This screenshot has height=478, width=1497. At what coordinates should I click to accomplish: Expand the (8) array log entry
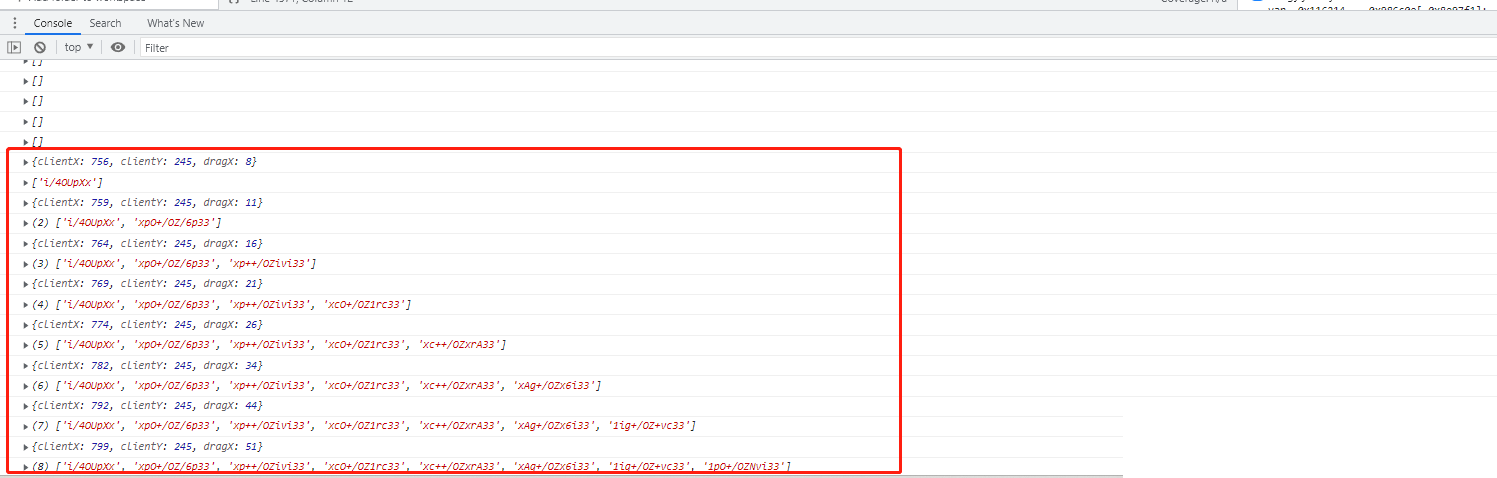[x=26, y=467]
